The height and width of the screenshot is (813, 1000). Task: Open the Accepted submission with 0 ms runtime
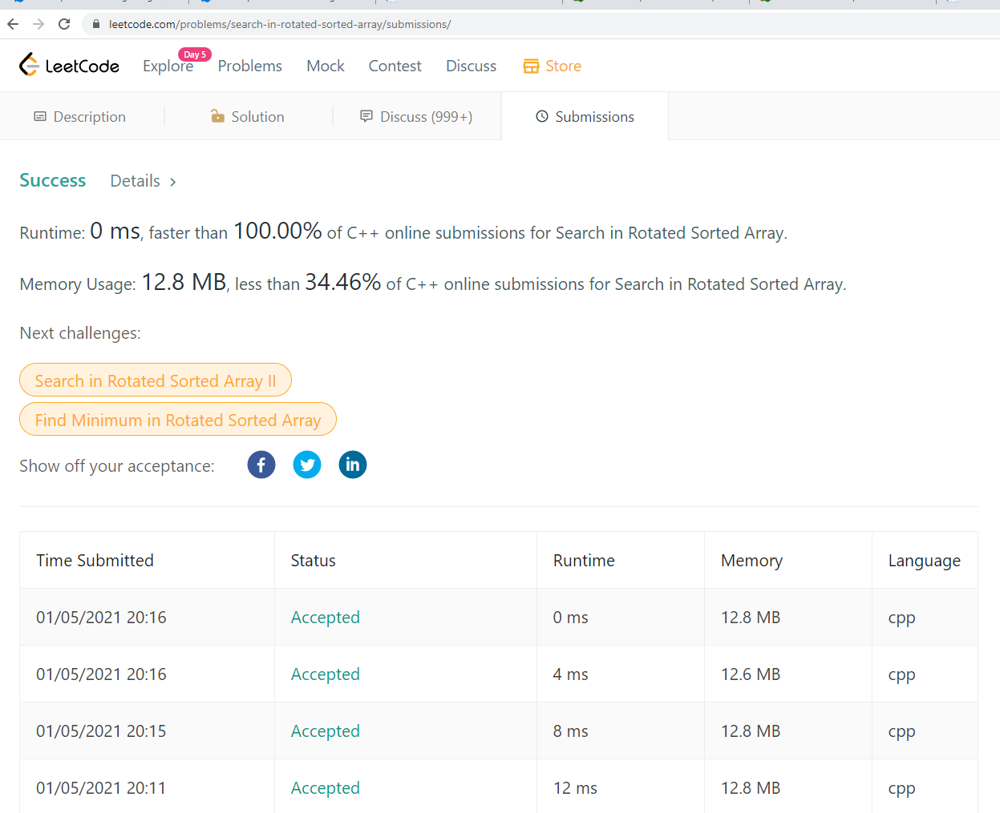(325, 617)
